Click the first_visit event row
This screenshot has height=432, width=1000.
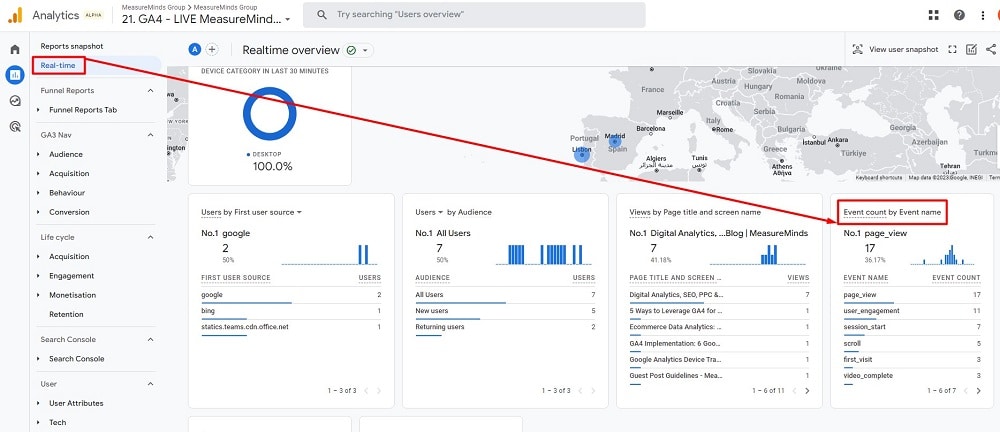point(911,360)
